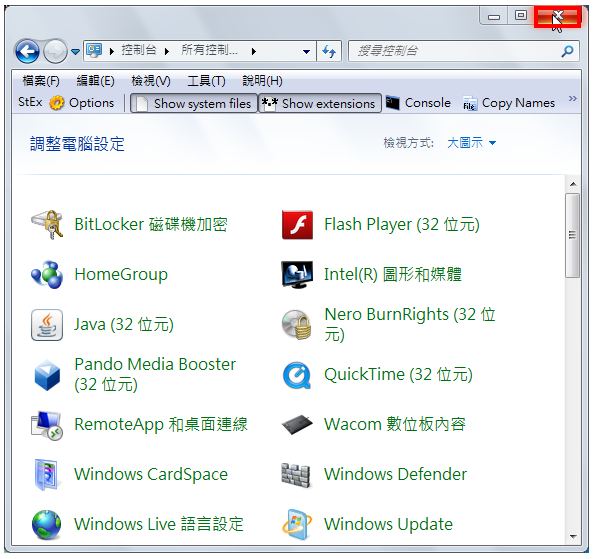This screenshot has width=604, height=559.
Task: Open the QuickTime blue Q icon
Action: pyautogui.click(x=297, y=375)
